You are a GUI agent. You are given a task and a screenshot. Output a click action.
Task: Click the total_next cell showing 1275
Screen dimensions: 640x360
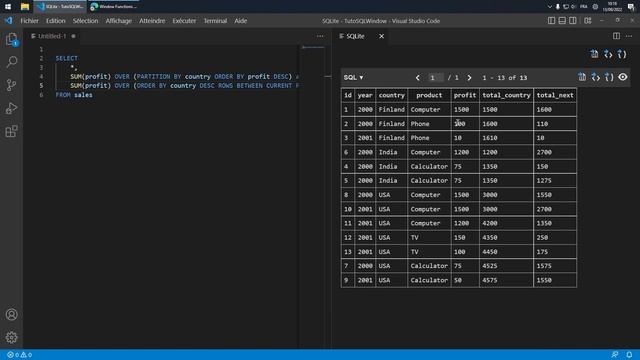pyautogui.click(x=555, y=180)
